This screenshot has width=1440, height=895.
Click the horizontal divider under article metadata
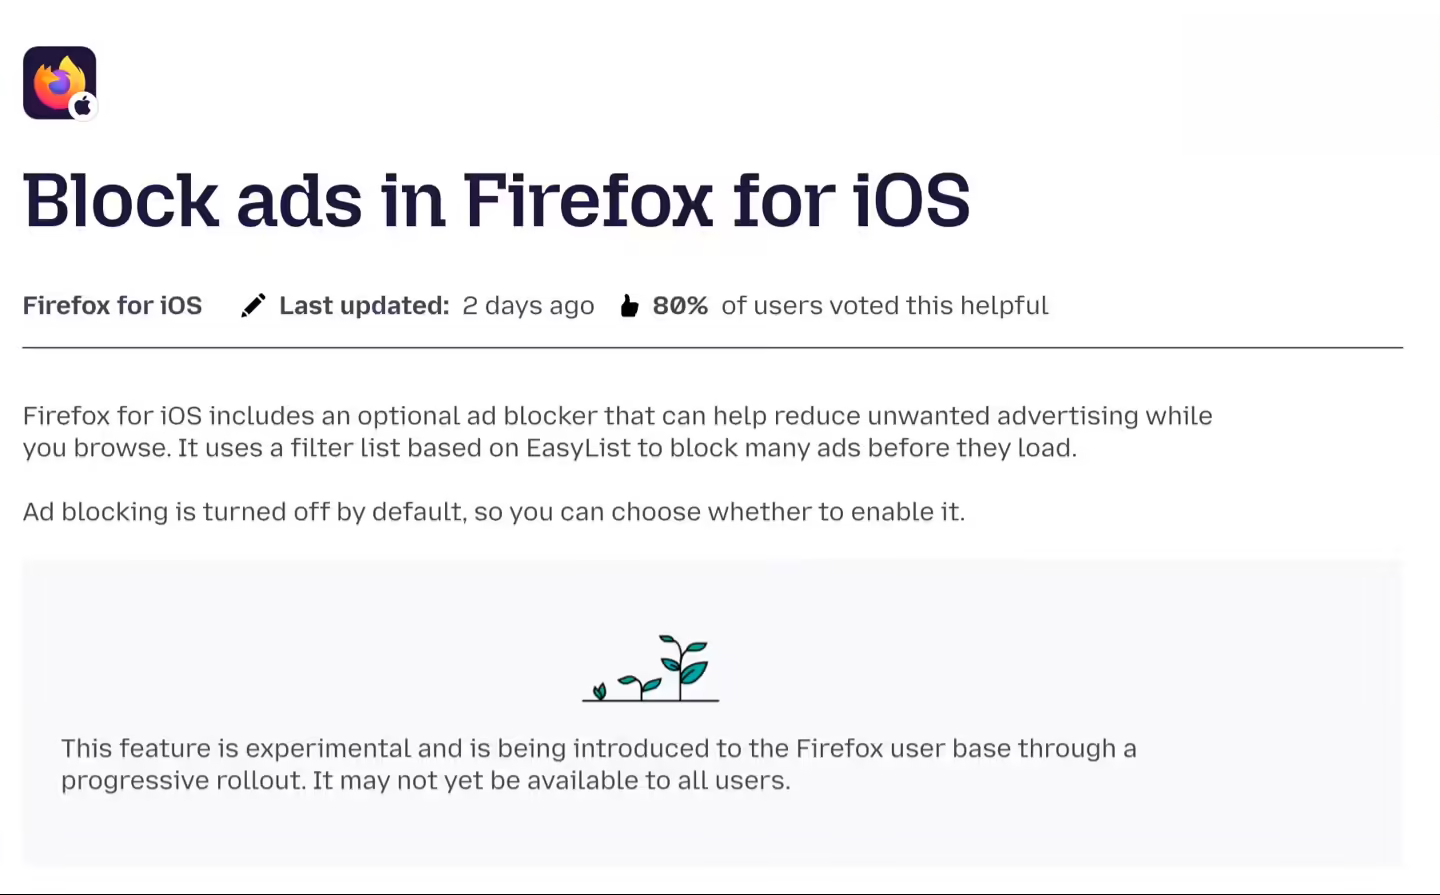coord(713,348)
